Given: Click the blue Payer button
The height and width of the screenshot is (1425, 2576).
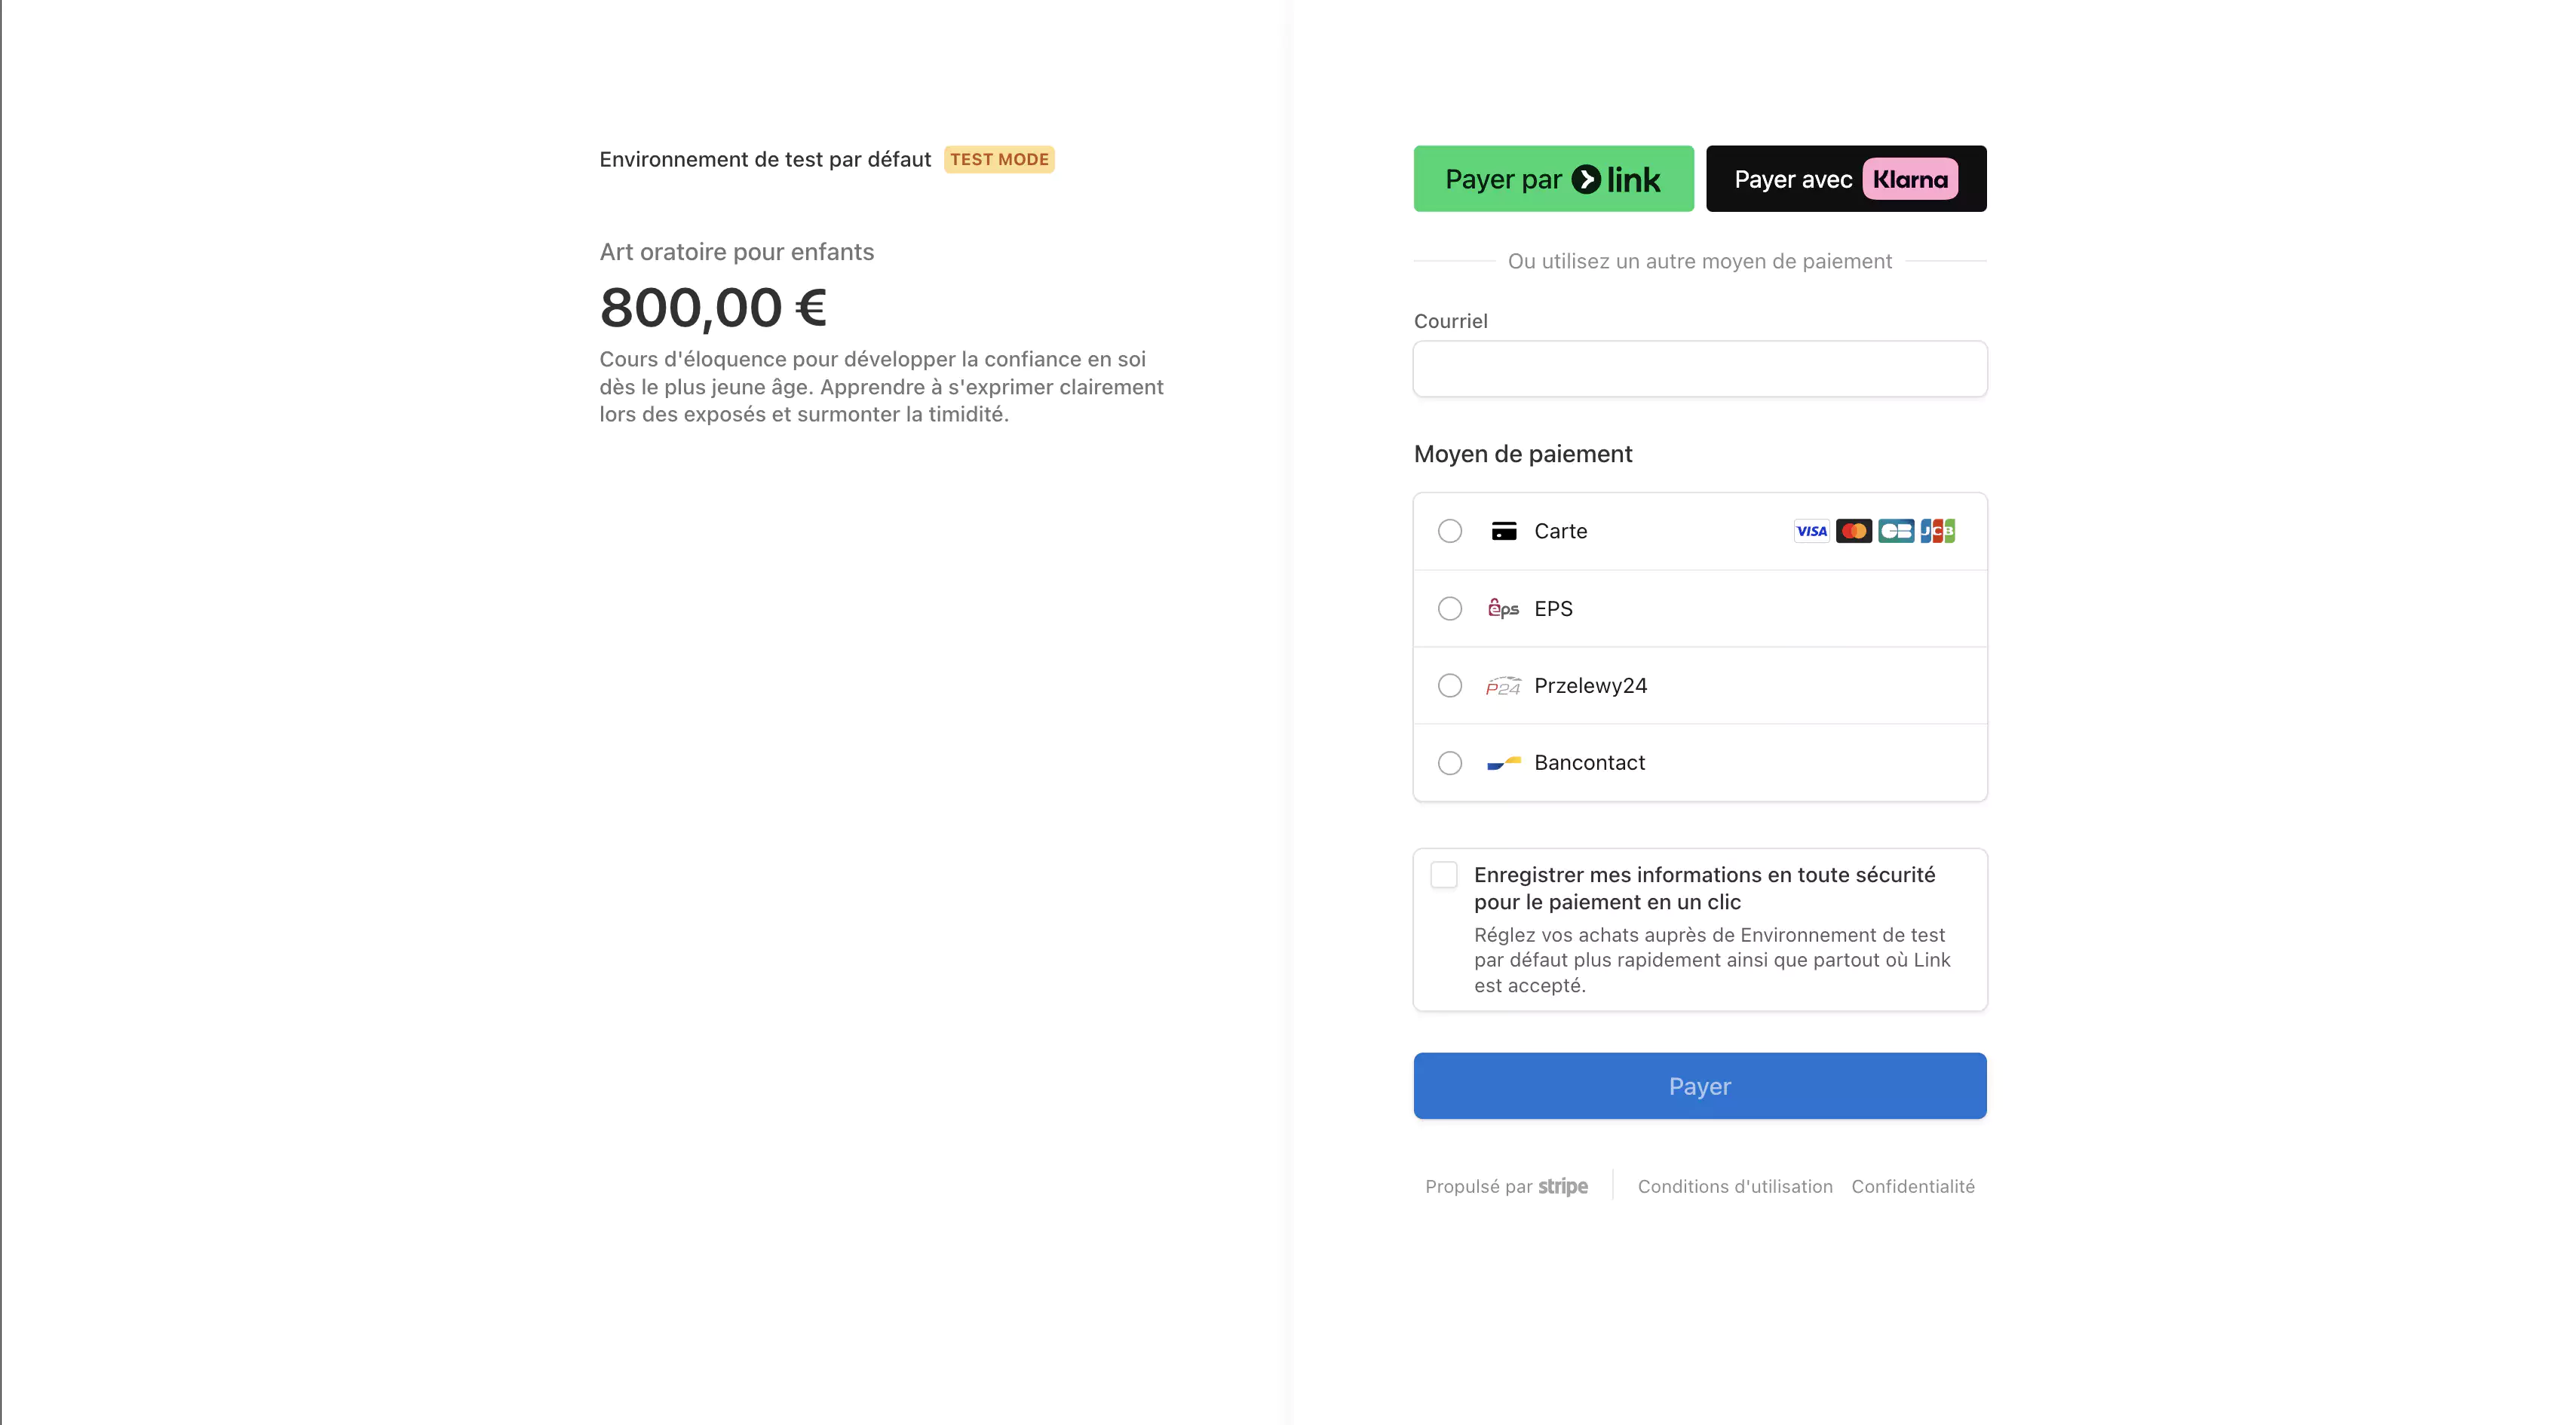Looking at the screenshot, I should click(x=1699, y=1086).
